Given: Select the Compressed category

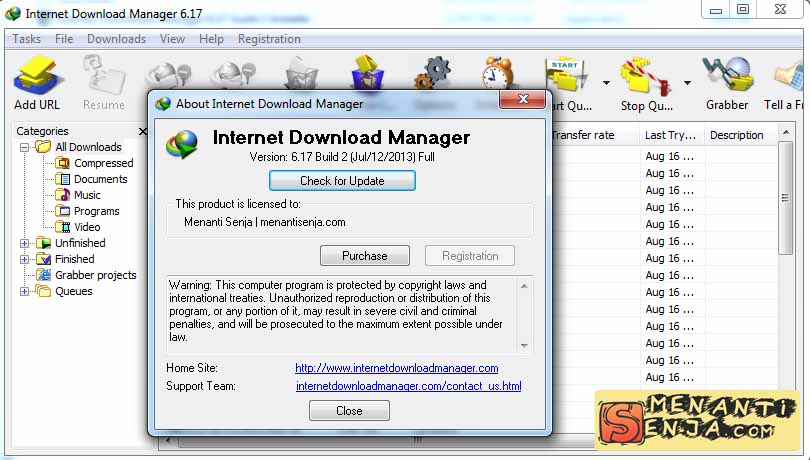Looking at the screenshot, I should (103, 163).
